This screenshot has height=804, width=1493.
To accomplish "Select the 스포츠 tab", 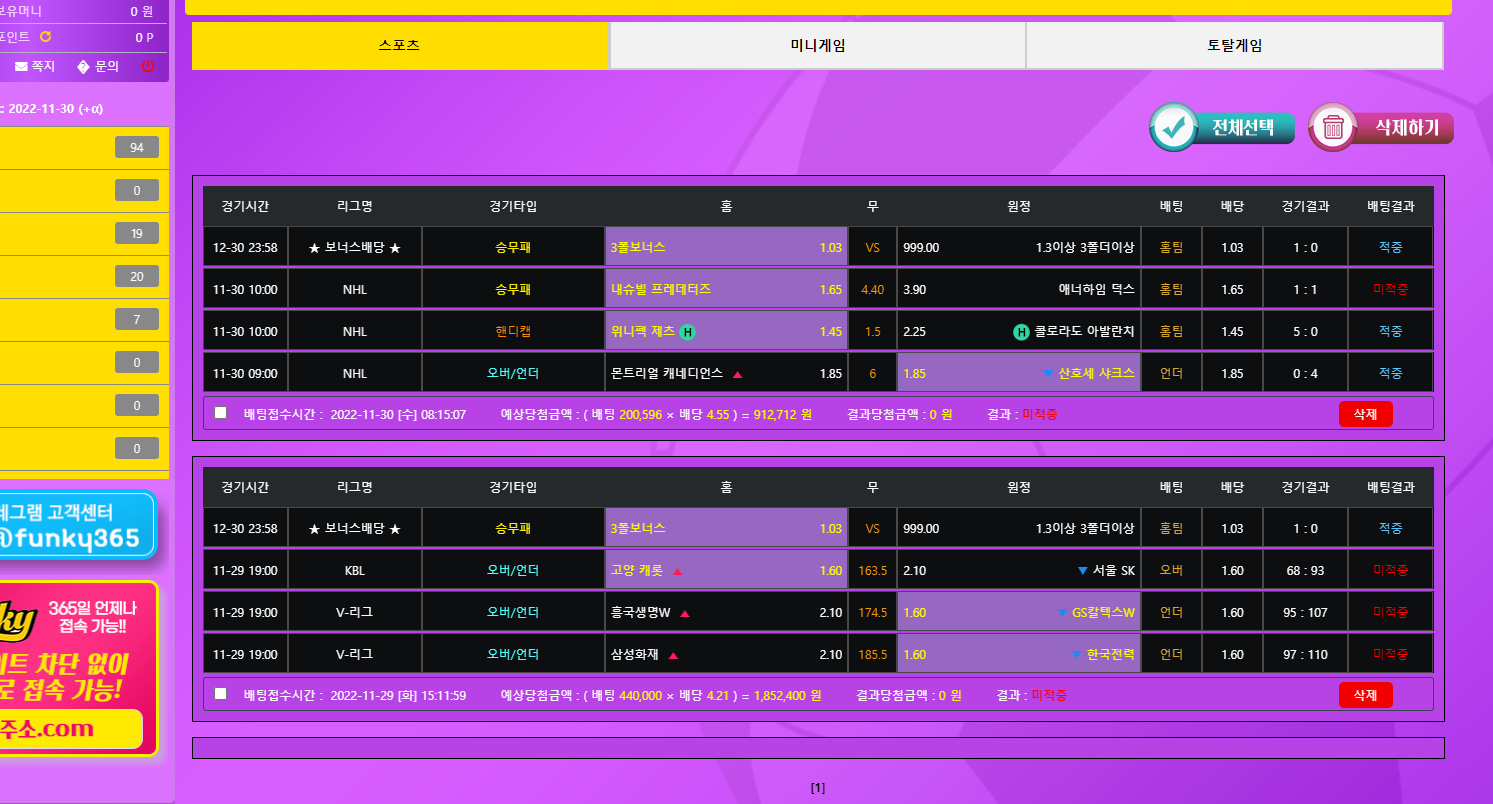I will [x=399, y=46].
